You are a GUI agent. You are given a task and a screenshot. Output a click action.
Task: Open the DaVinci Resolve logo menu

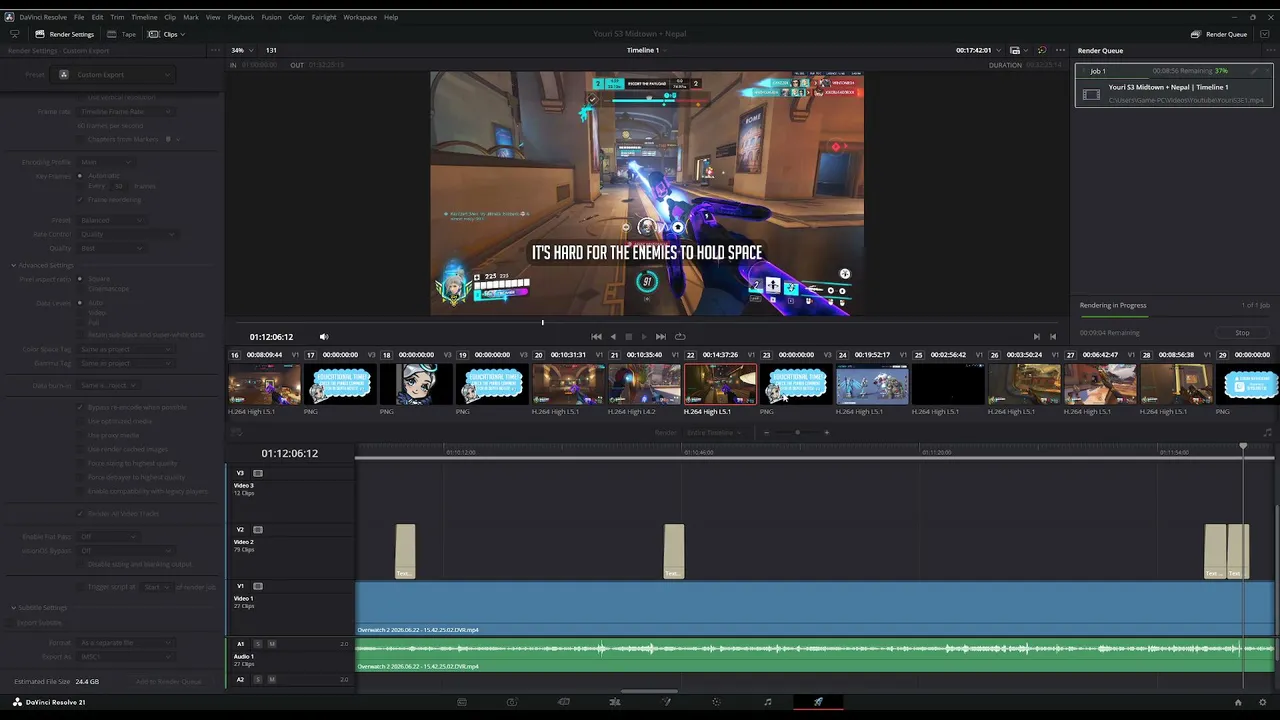(9, 17)
